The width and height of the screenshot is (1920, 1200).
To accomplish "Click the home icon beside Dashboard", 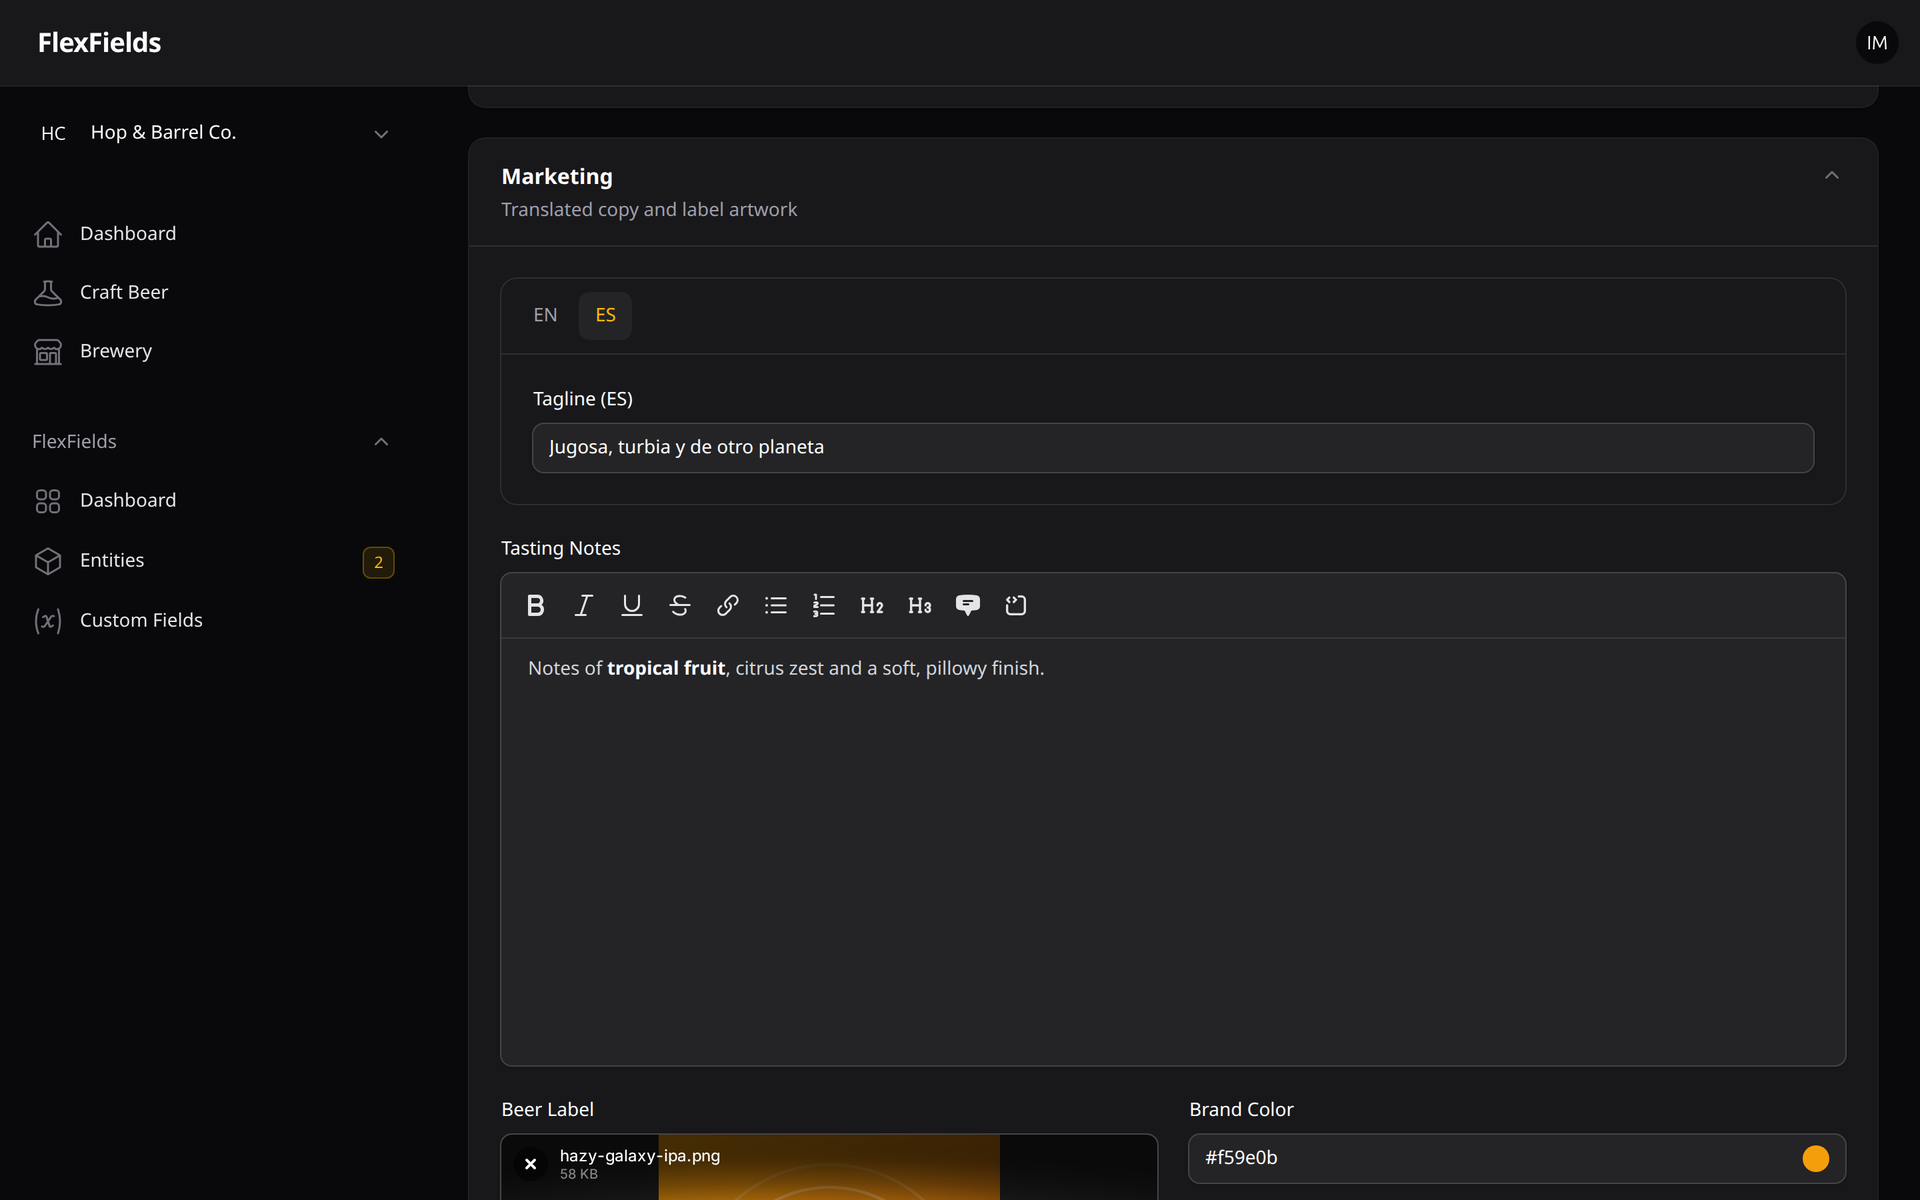I will 47,234.
